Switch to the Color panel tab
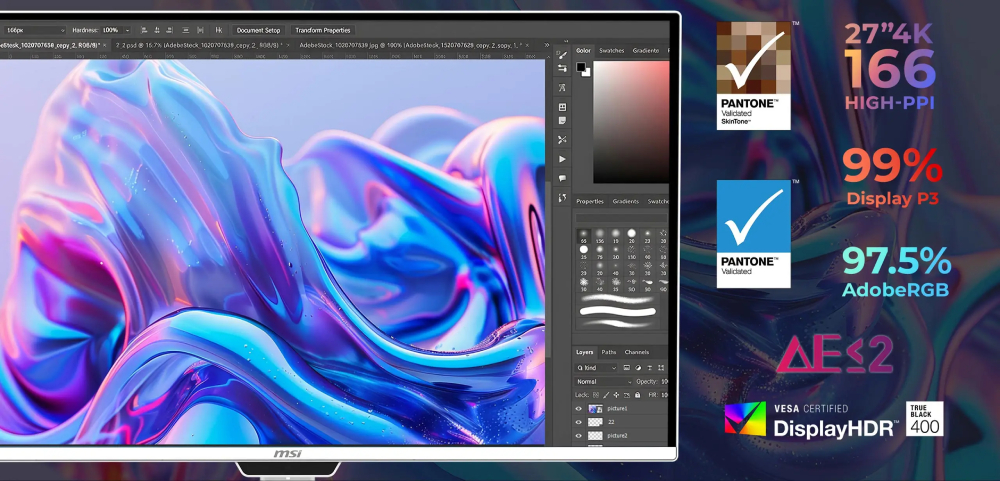The width and height of the screenshot is (1000, 481). click(584, 50)
